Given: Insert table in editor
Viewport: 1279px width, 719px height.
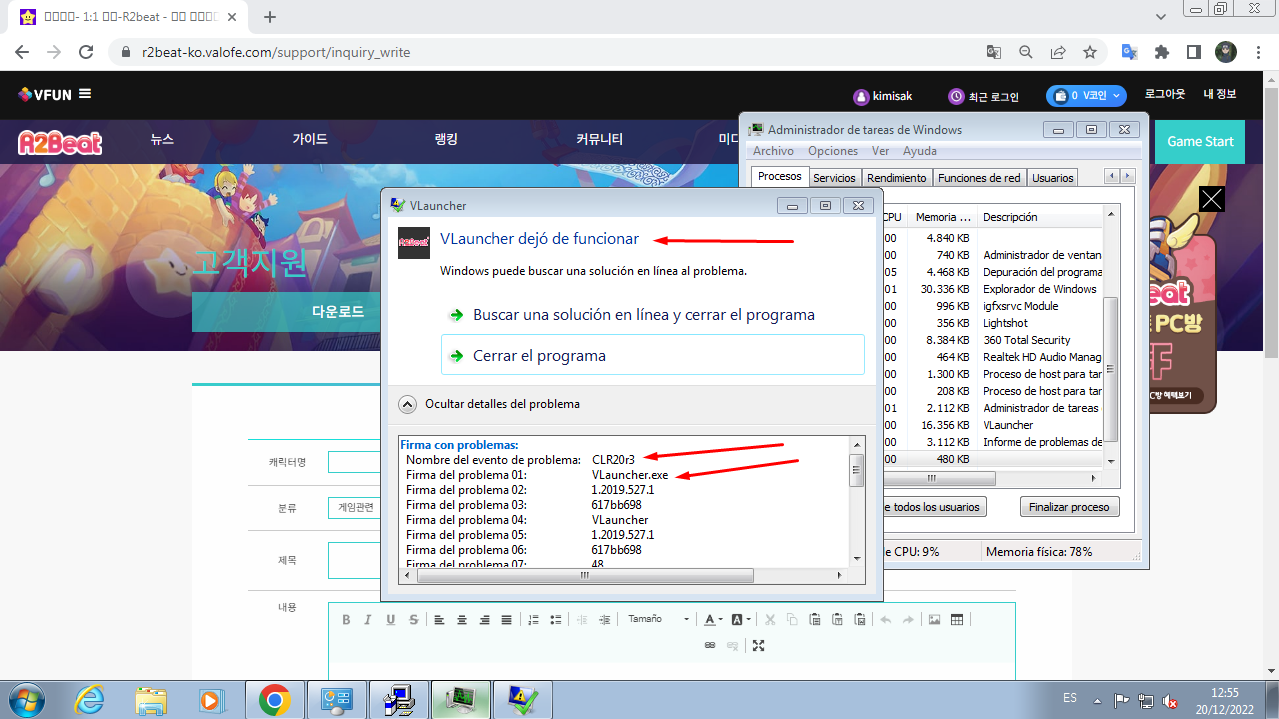Looking at the screenshot, I should (x=957, y=620).
